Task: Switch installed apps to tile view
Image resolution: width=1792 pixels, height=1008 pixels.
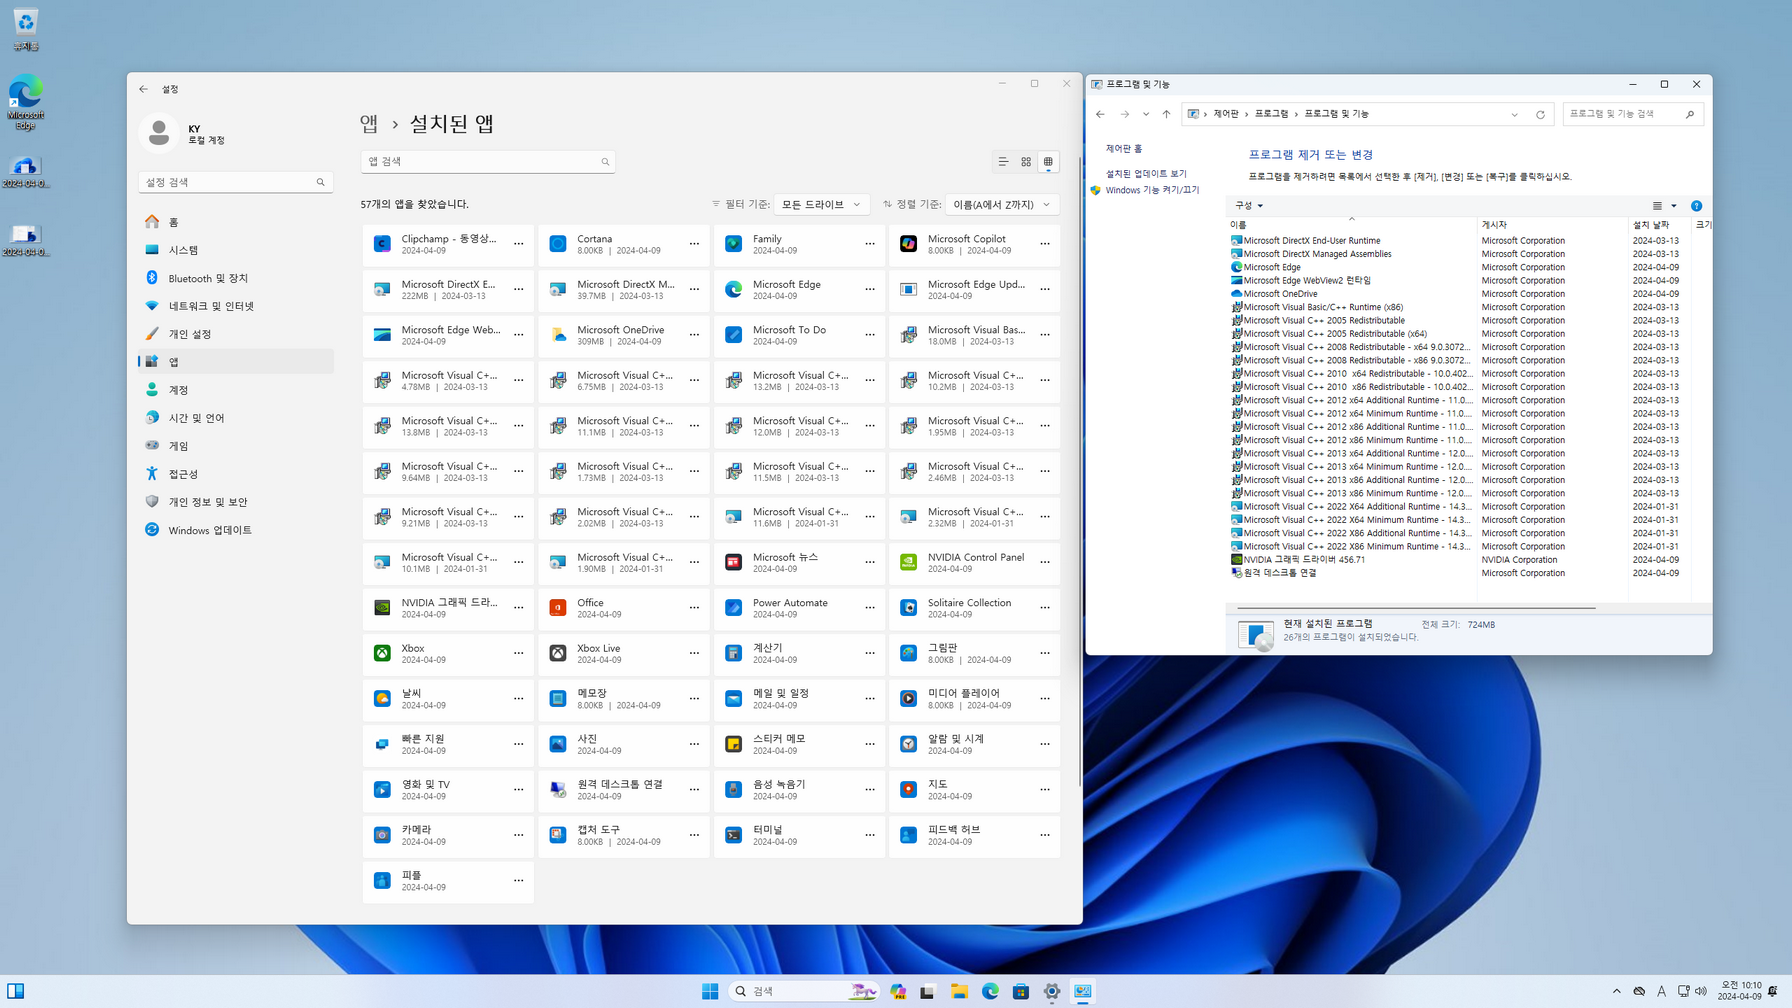Action: tap(1048, 162)
